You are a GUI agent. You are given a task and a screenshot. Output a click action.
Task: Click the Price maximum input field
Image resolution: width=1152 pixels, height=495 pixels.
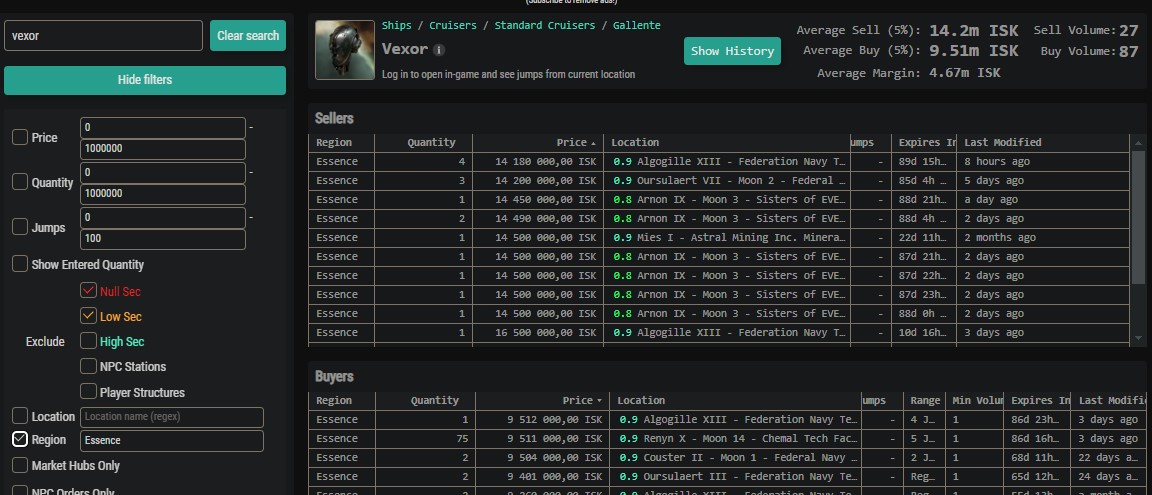(x=162, y=149)
